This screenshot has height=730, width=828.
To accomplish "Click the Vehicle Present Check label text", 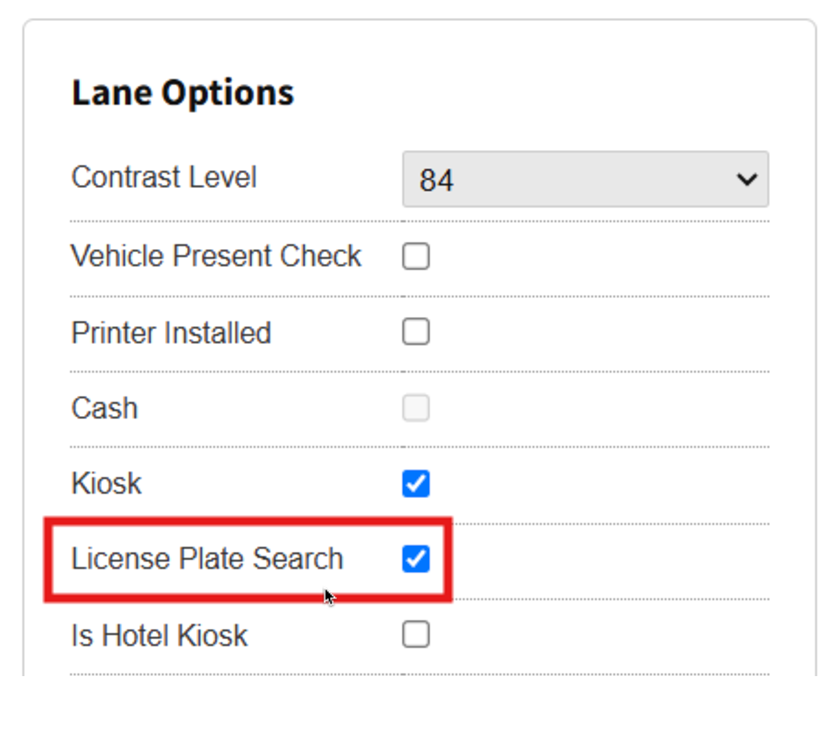I will point(216,256).
